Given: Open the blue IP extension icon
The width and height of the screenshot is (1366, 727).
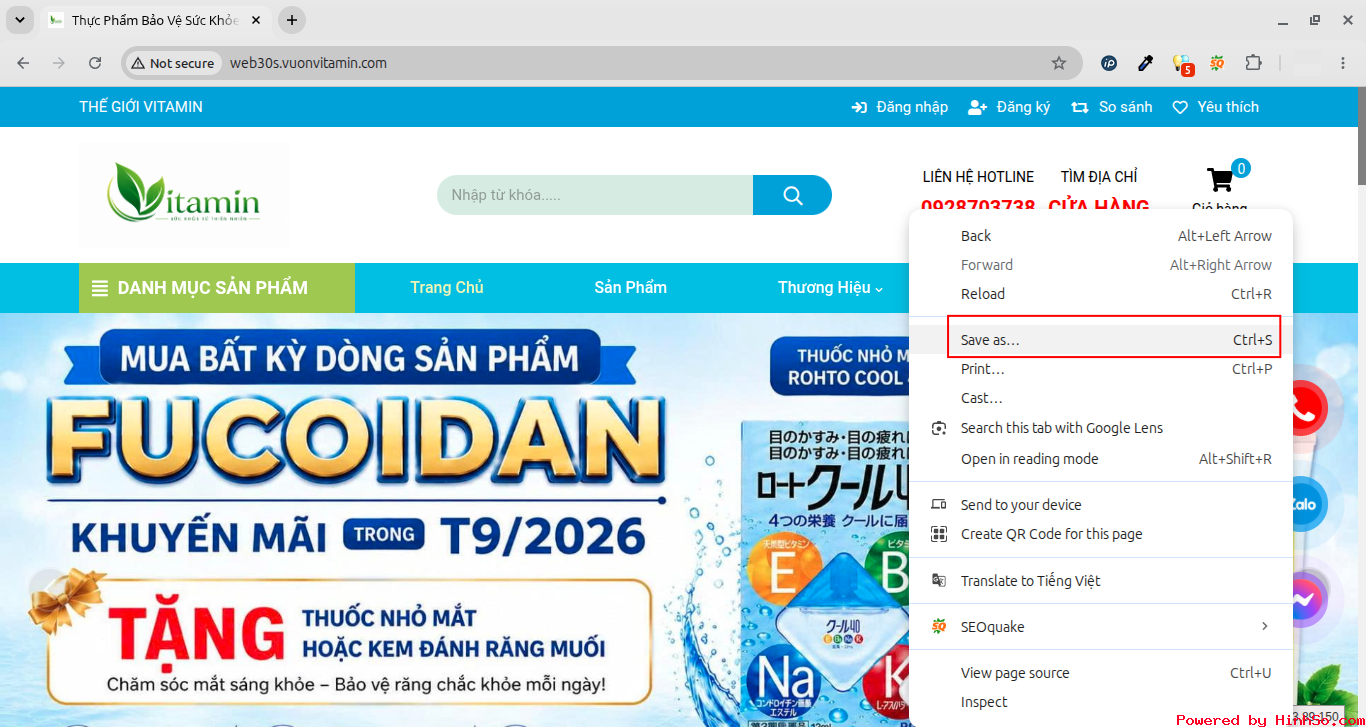Looking at the screenshot, I should tap(1109, 63).
